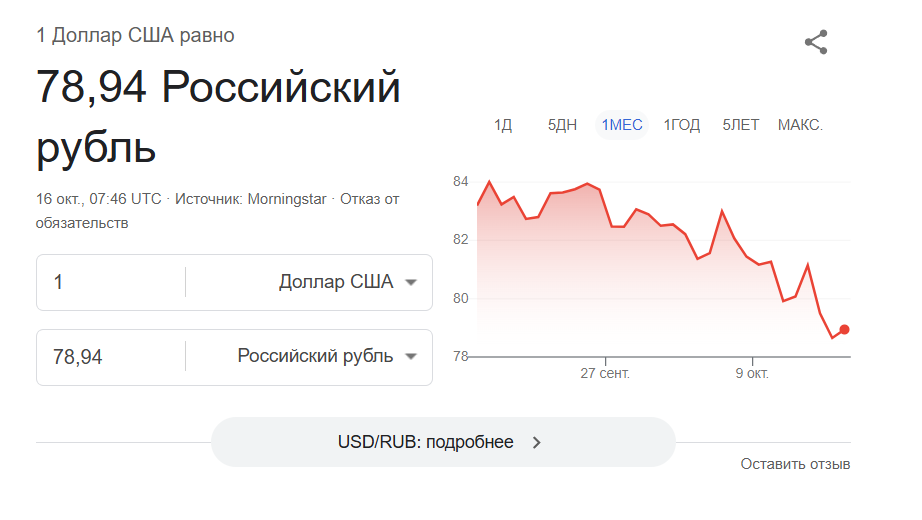This screenshot has height=520, width=922.
Task: Switch chart to 1Д range
Action: pos(503,125)
